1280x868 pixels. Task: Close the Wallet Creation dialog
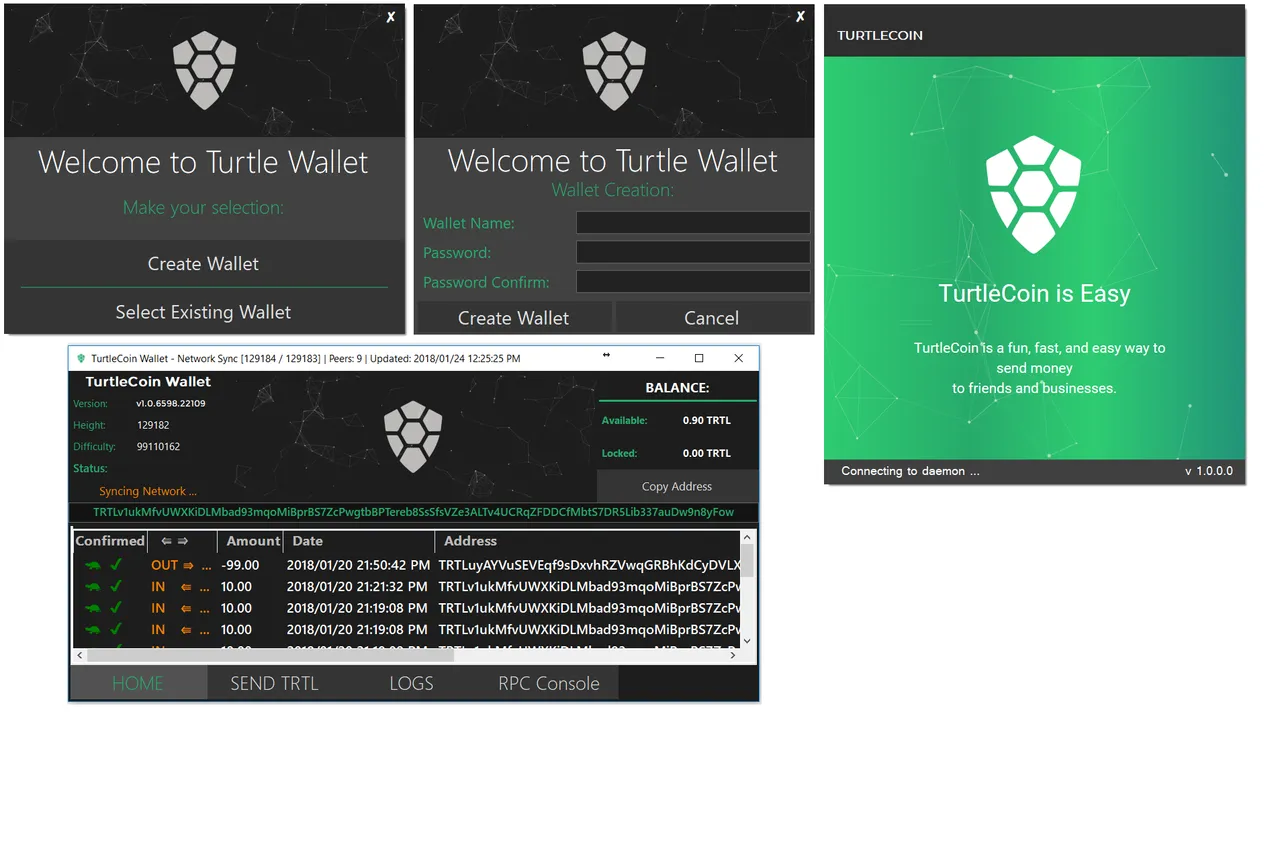point(800,16)
